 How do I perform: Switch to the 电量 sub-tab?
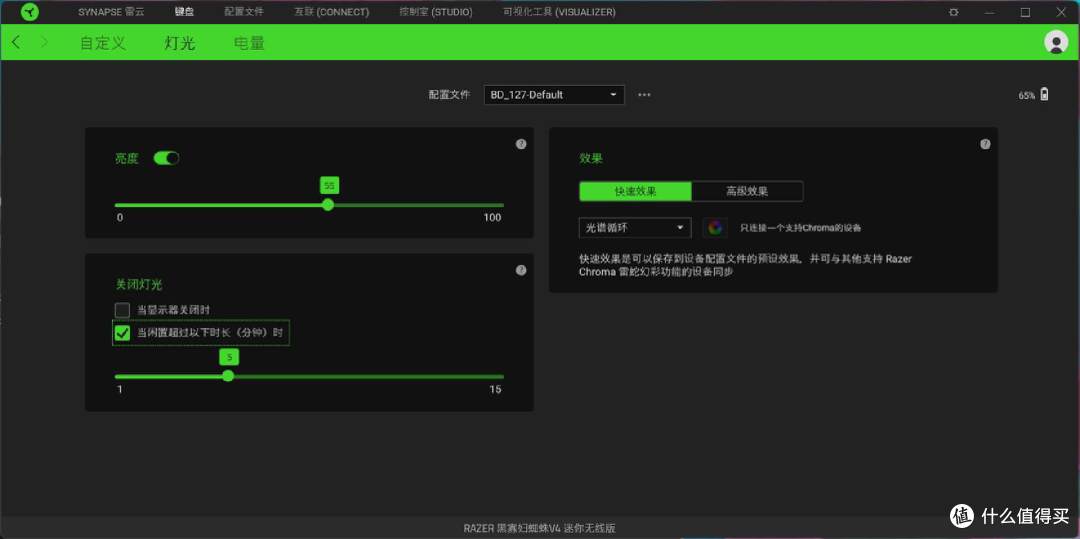click(249, 43)
